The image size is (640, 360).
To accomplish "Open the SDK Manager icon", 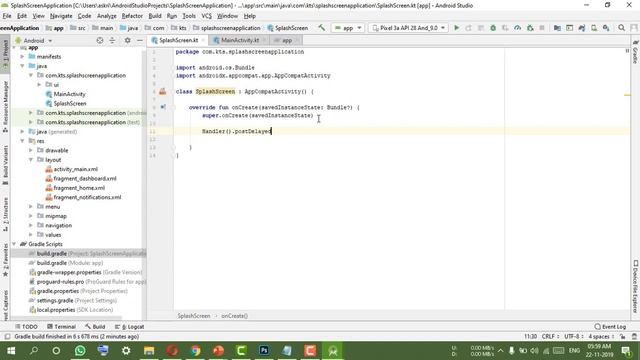I will point(606,28).
